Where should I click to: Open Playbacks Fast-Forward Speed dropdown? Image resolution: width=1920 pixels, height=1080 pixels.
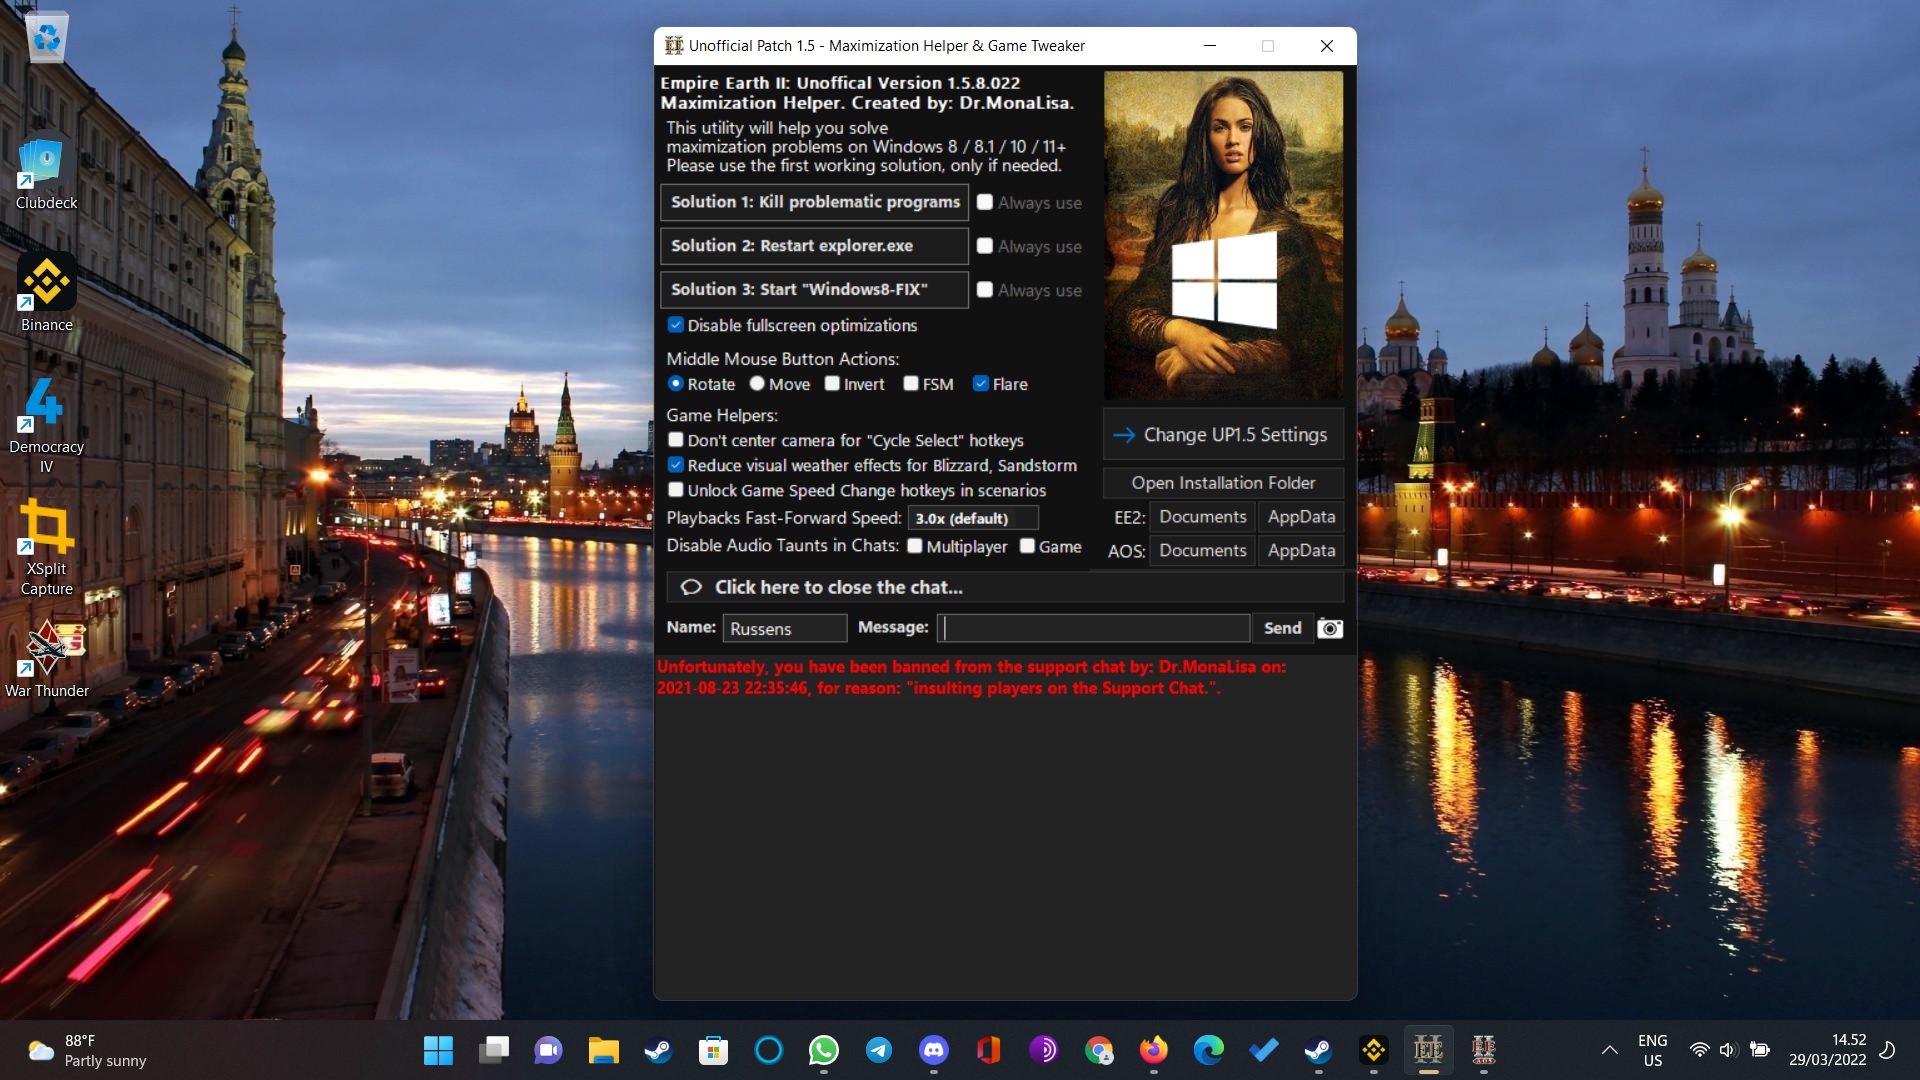tap(973, 518)
